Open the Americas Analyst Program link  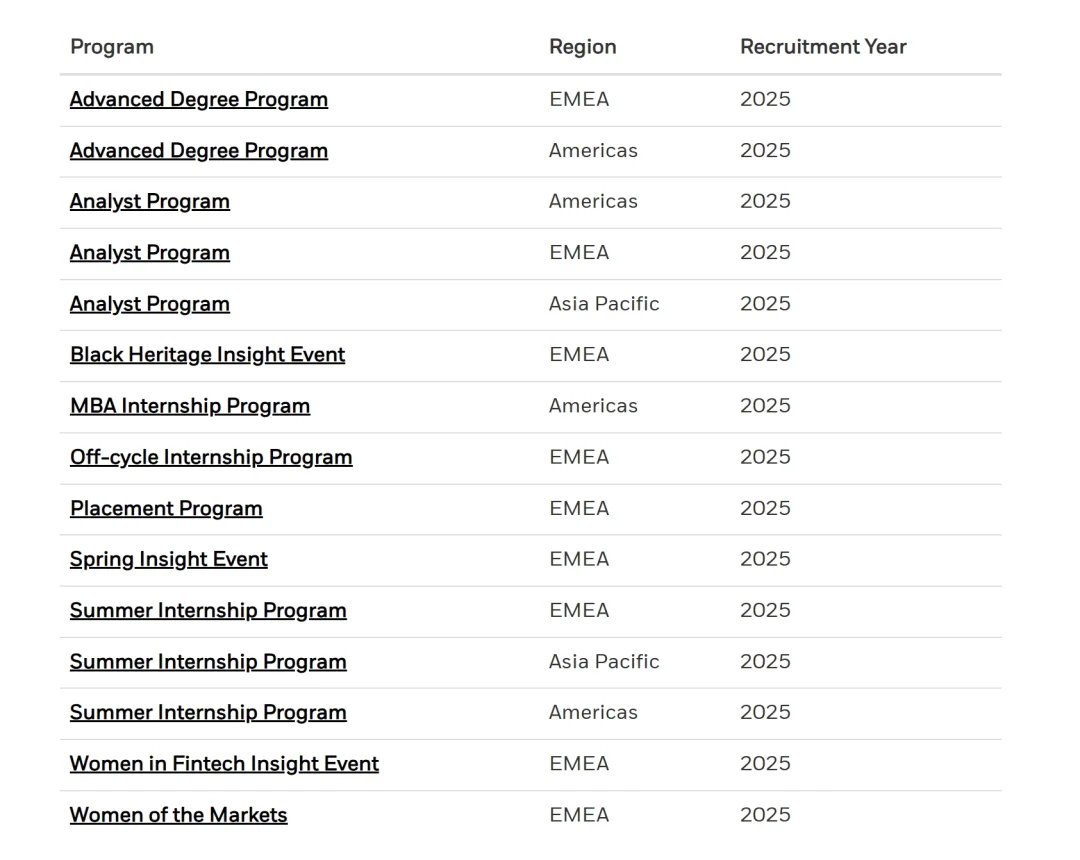pos(149,201)
